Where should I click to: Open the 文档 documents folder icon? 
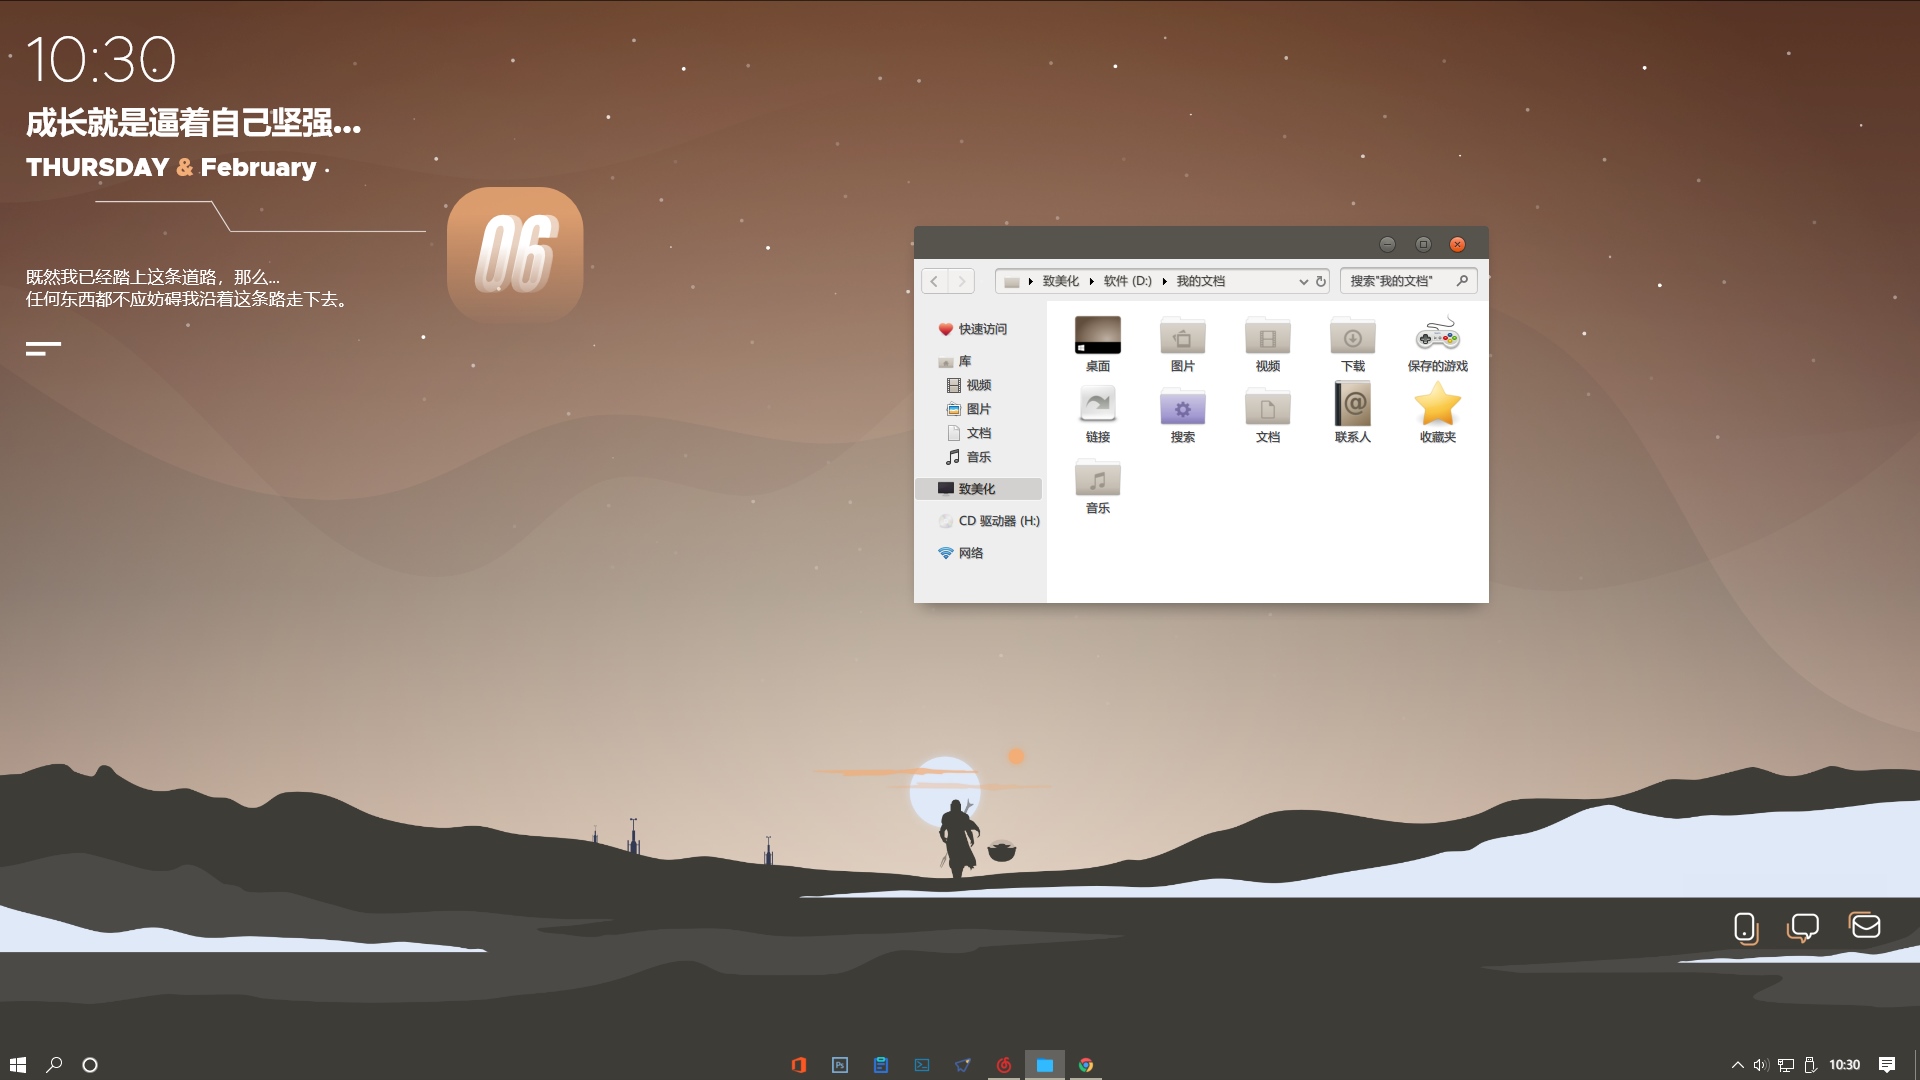click(1267, 415)
